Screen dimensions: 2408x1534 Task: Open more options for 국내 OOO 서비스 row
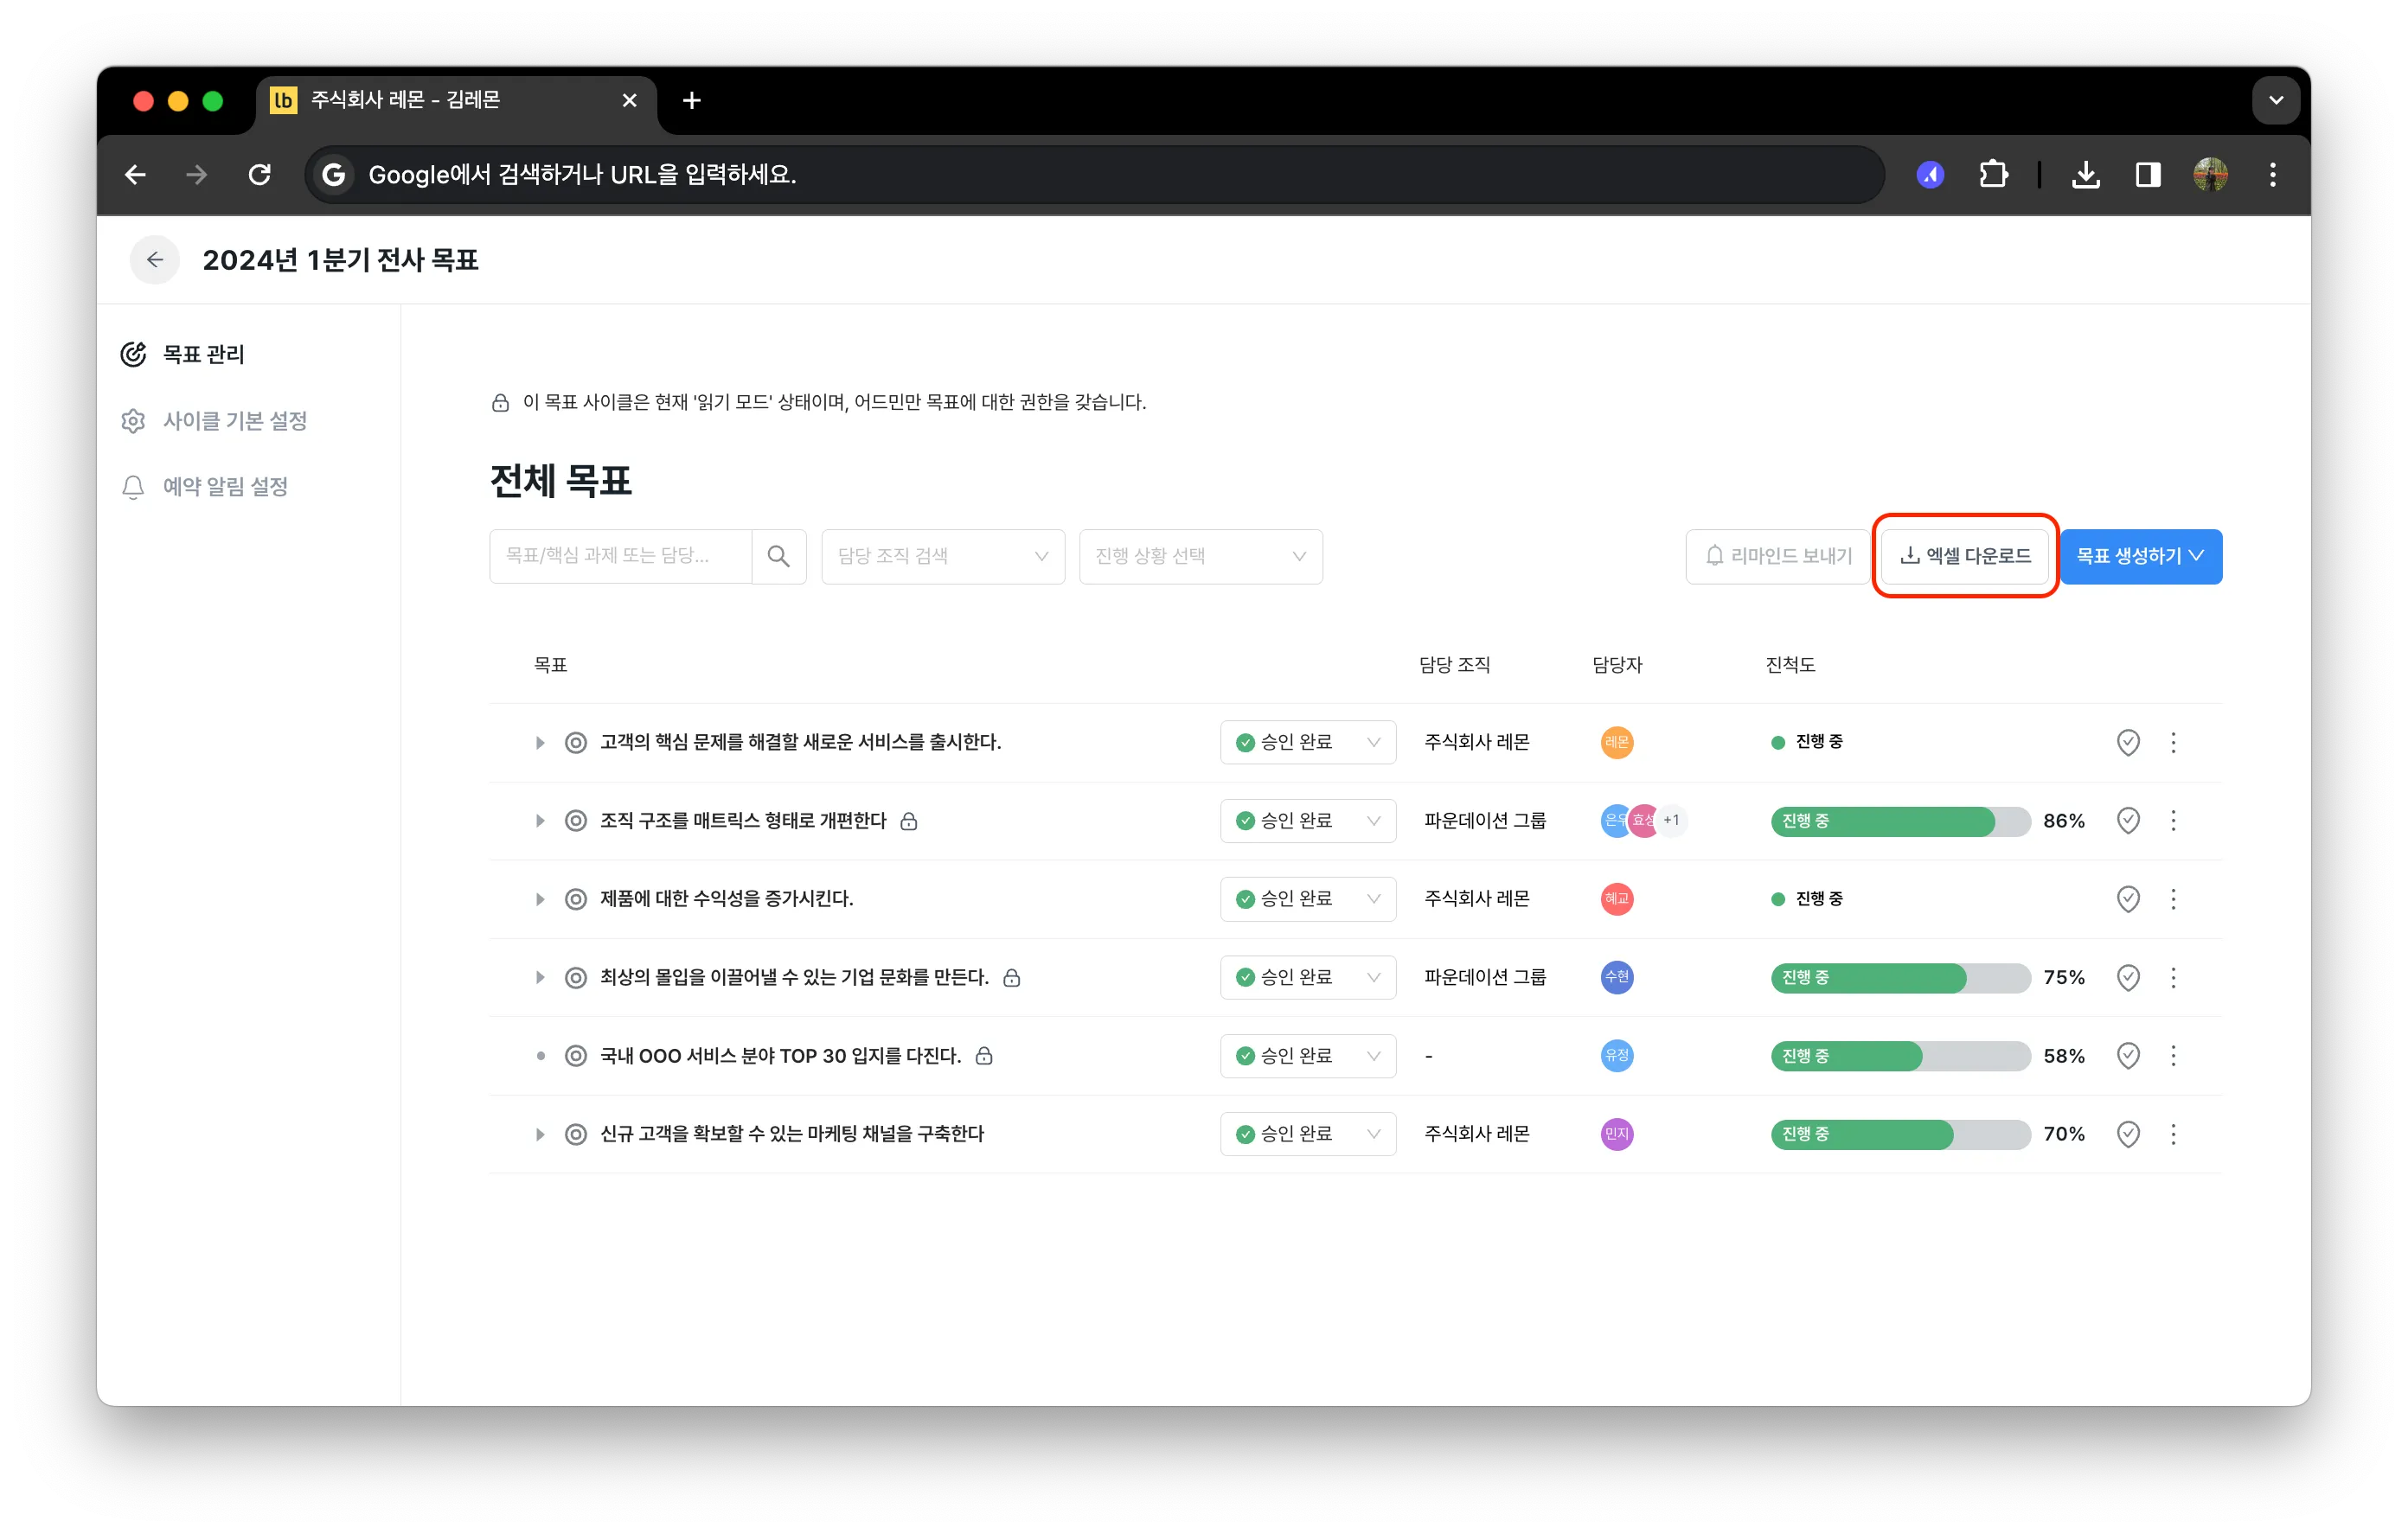tap(2173, 1056)
